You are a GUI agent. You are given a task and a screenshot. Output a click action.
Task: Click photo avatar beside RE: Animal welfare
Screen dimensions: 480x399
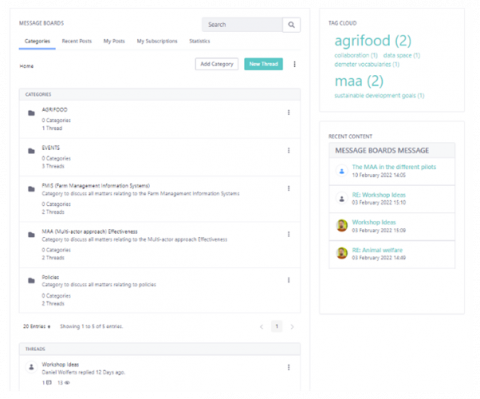(x=342, y=253)
